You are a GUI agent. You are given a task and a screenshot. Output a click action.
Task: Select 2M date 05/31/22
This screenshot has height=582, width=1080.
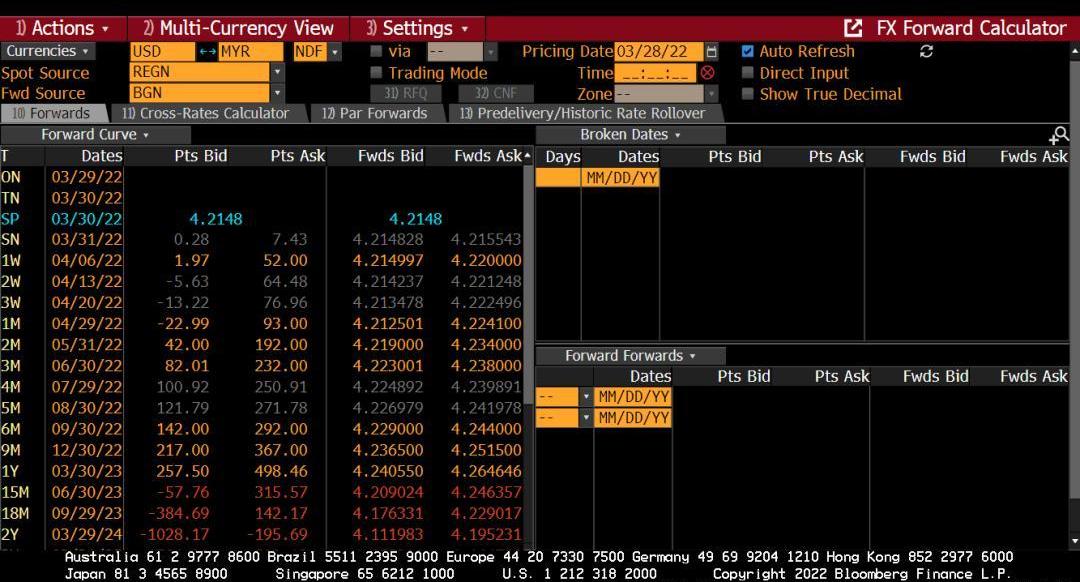[x=87, y=344]
